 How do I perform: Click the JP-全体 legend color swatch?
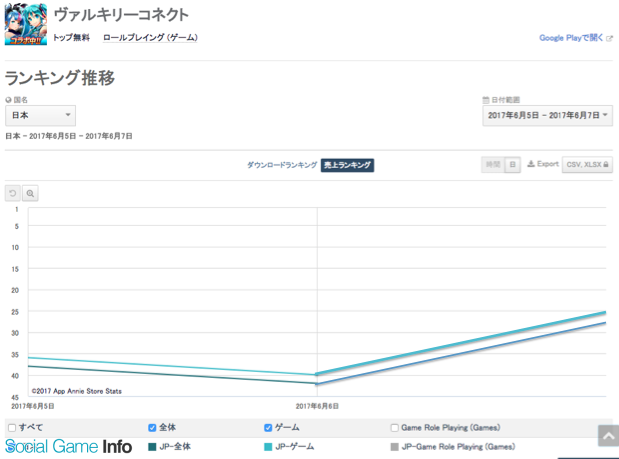(152, 447)
